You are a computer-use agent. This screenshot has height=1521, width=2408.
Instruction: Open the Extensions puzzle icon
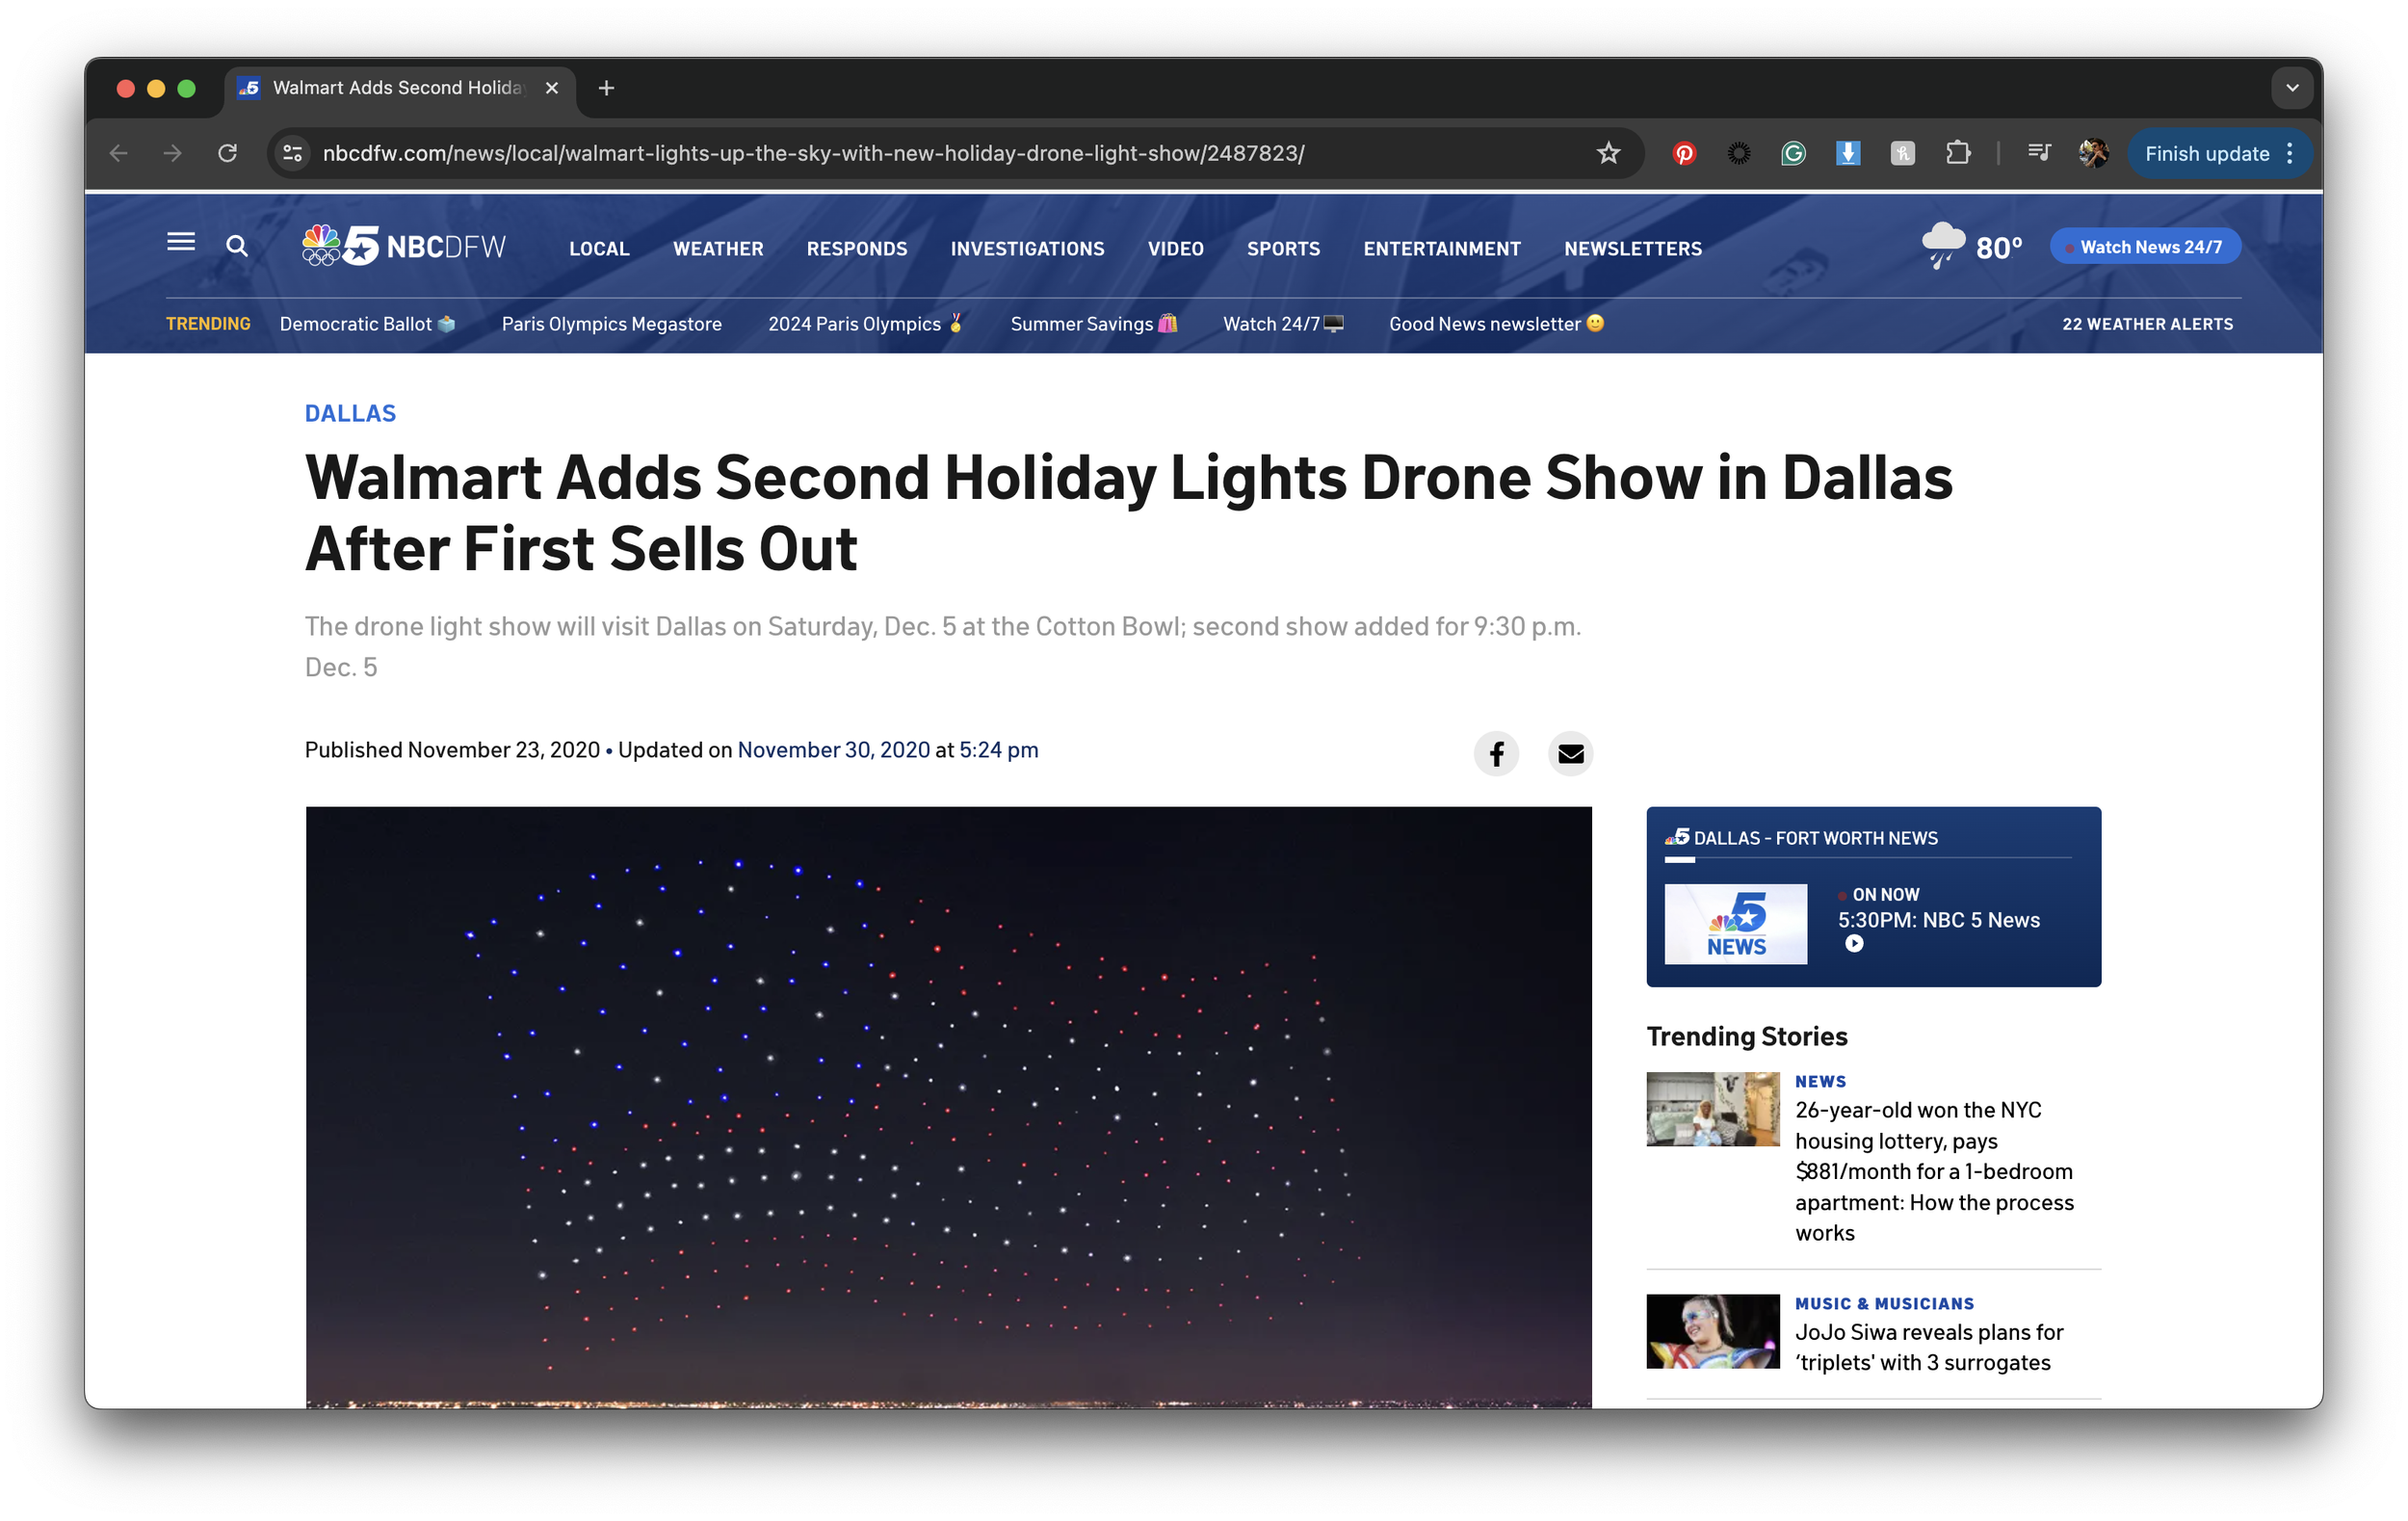(1958, 154)
